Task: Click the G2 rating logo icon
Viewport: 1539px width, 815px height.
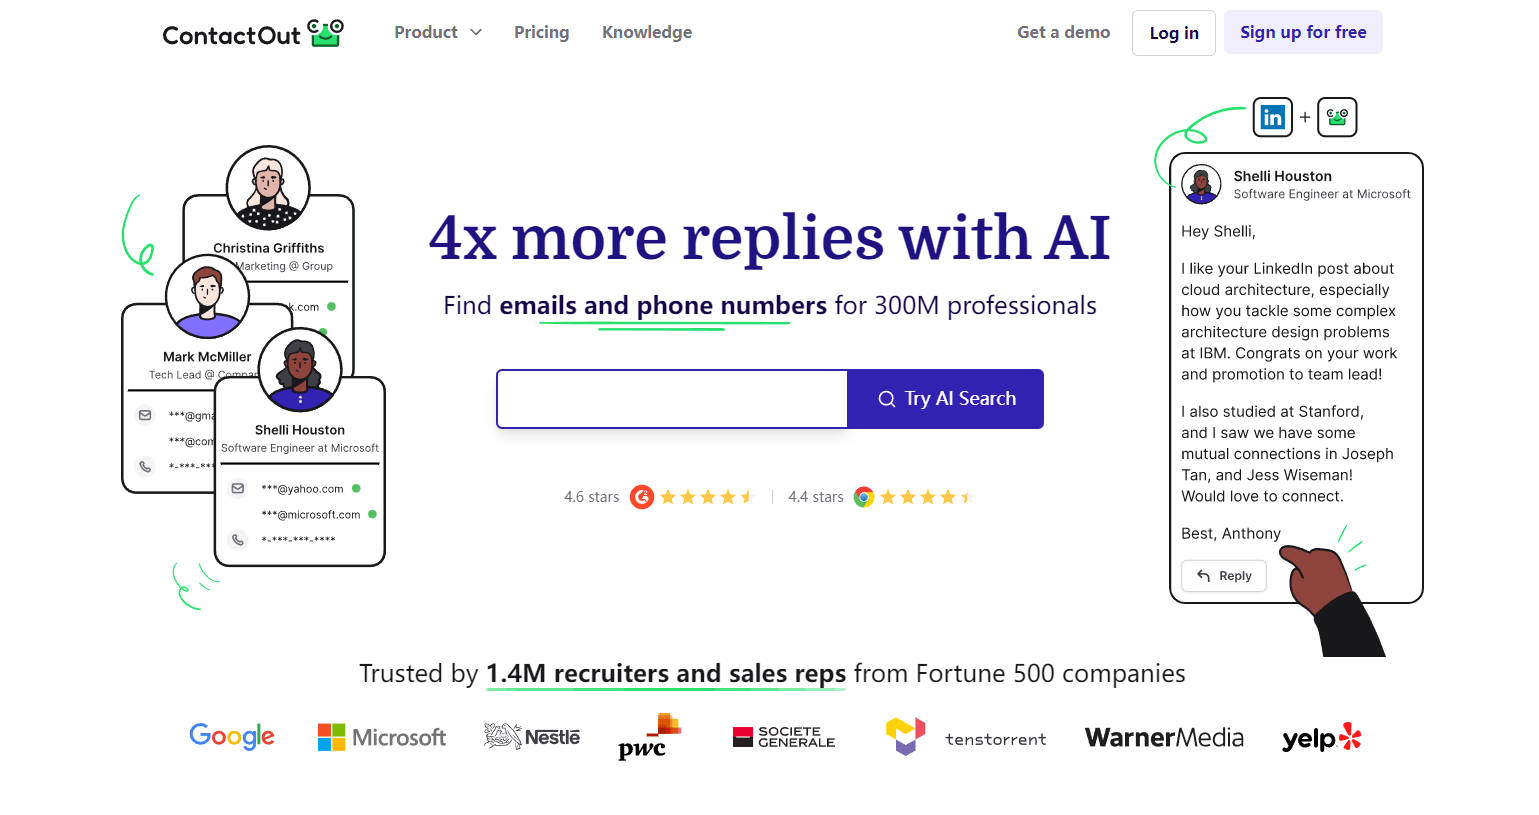Action: pos(642,497)
